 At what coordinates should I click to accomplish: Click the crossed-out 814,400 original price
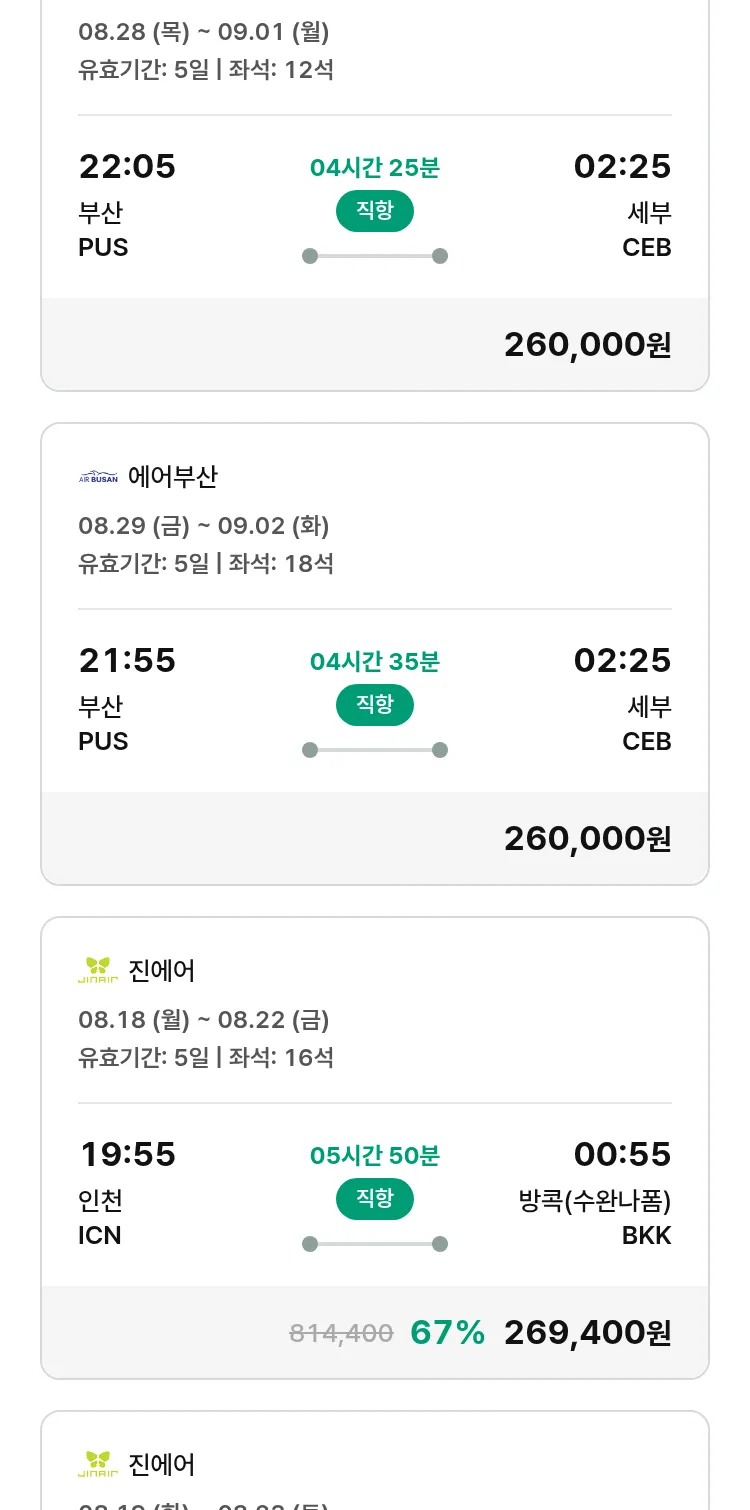(341, 1333)
